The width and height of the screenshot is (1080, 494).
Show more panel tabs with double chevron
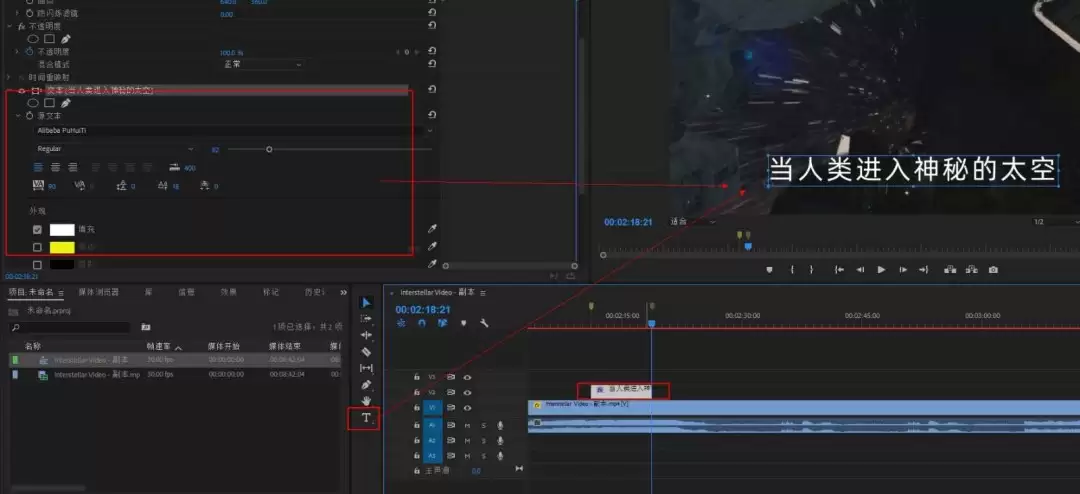coord(344,292)
